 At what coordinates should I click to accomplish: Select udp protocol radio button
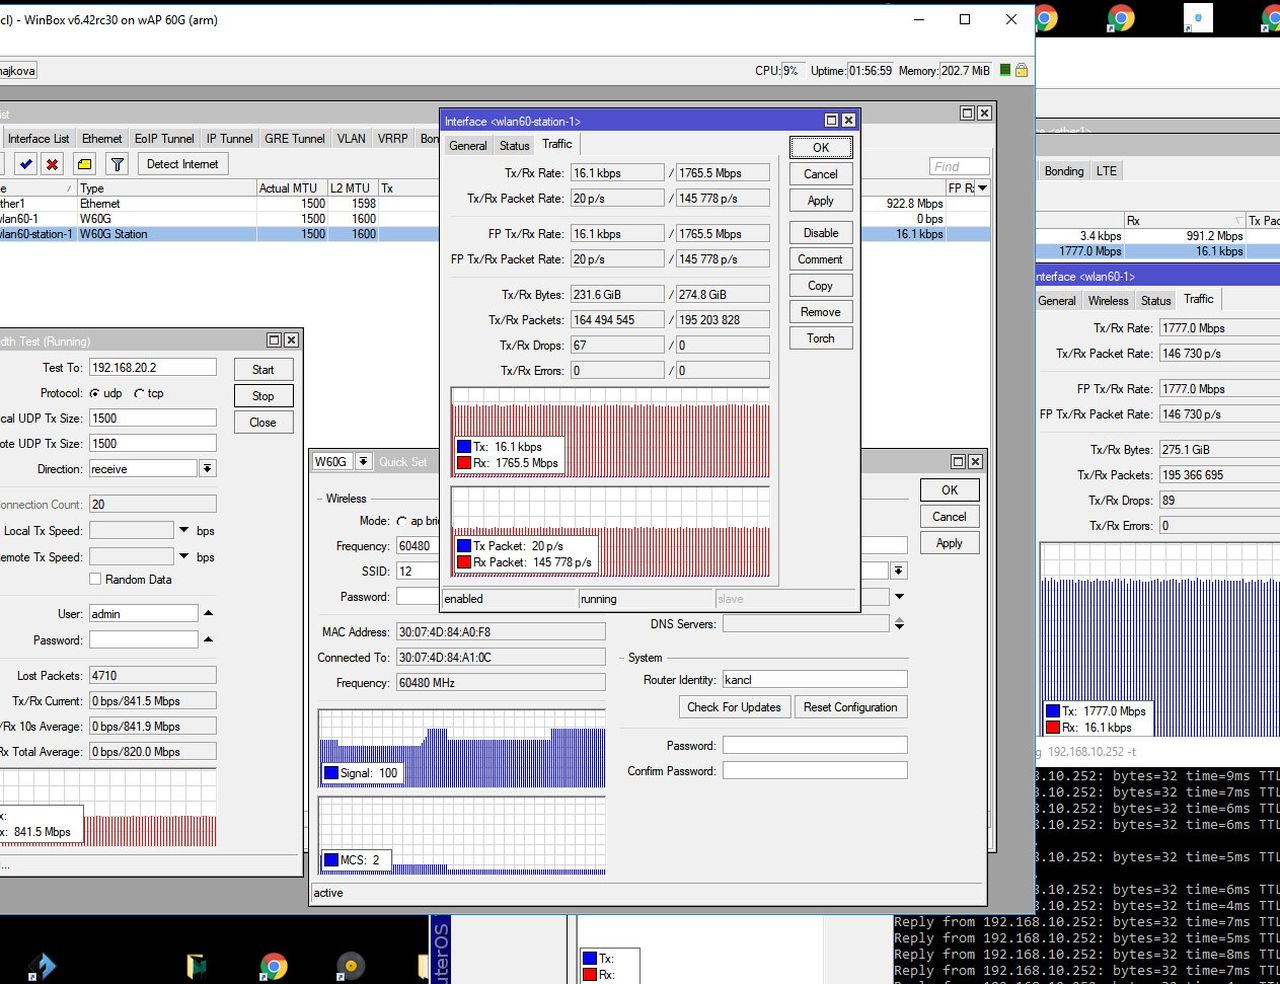[95, 394]
